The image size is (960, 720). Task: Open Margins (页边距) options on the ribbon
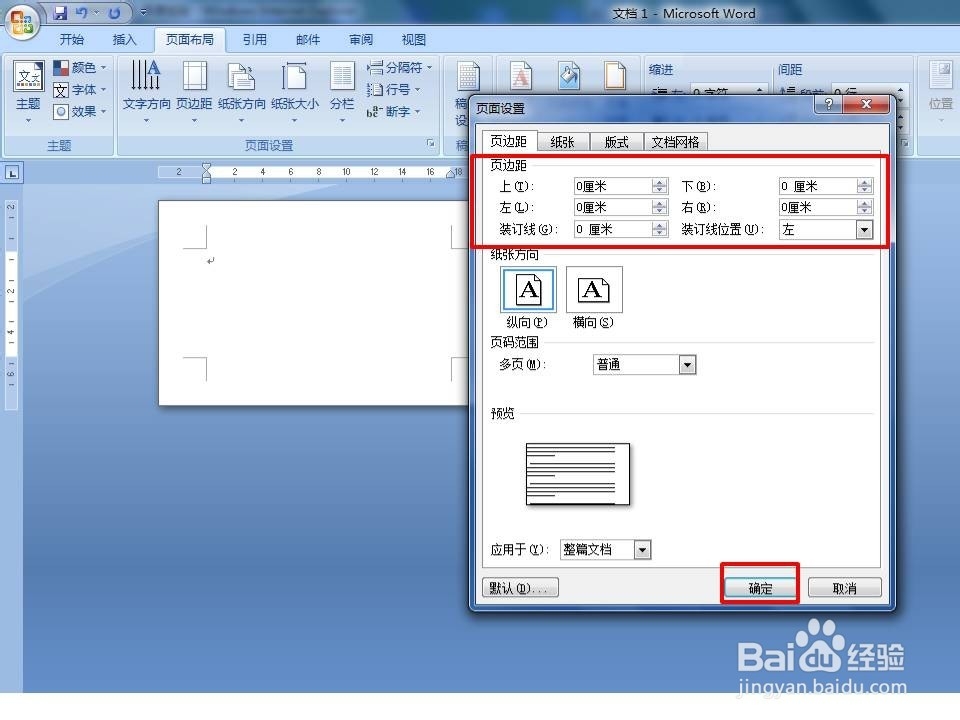point(194,87)
